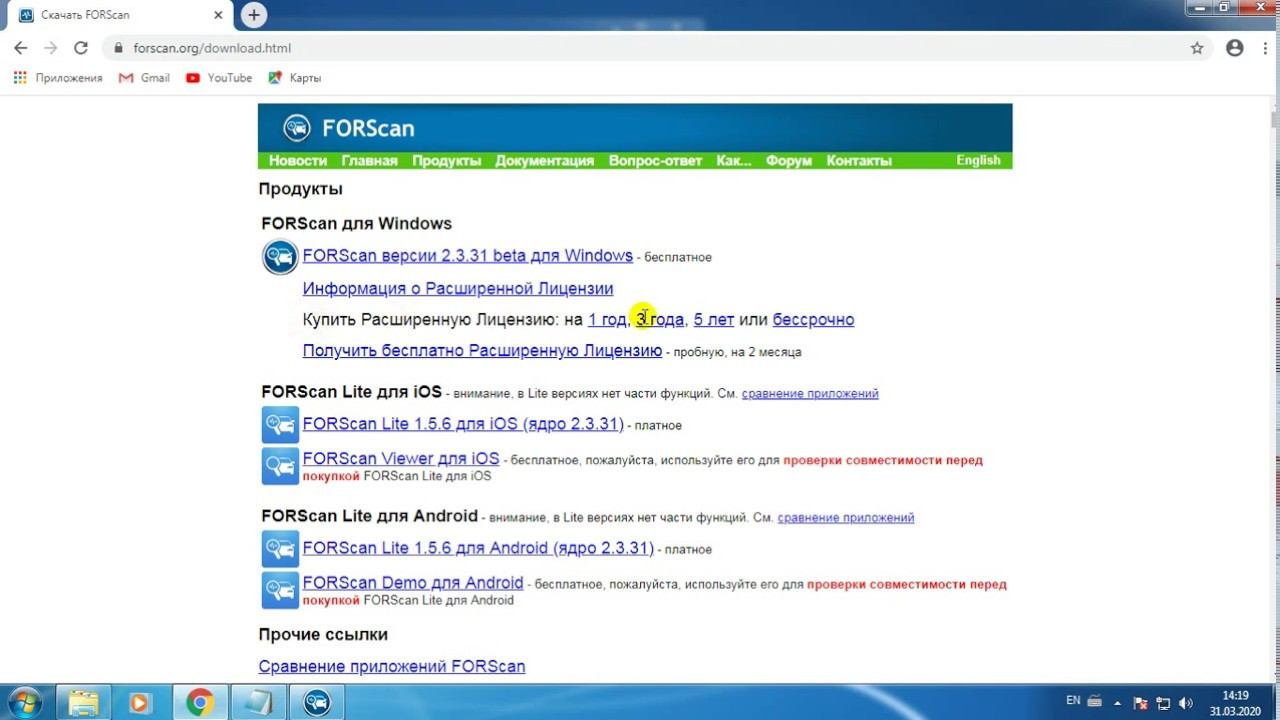Switch site language to English
1280x720 pixels.
tap(978, 160)
